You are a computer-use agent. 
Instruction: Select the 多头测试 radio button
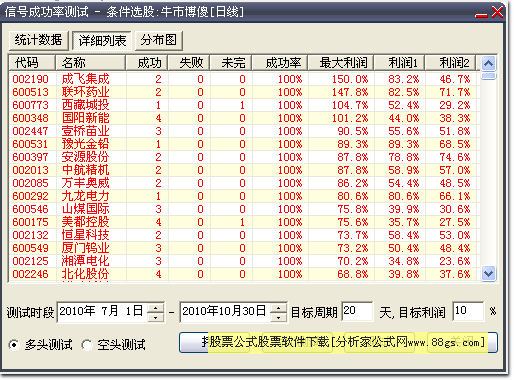[x=14, y=345]
